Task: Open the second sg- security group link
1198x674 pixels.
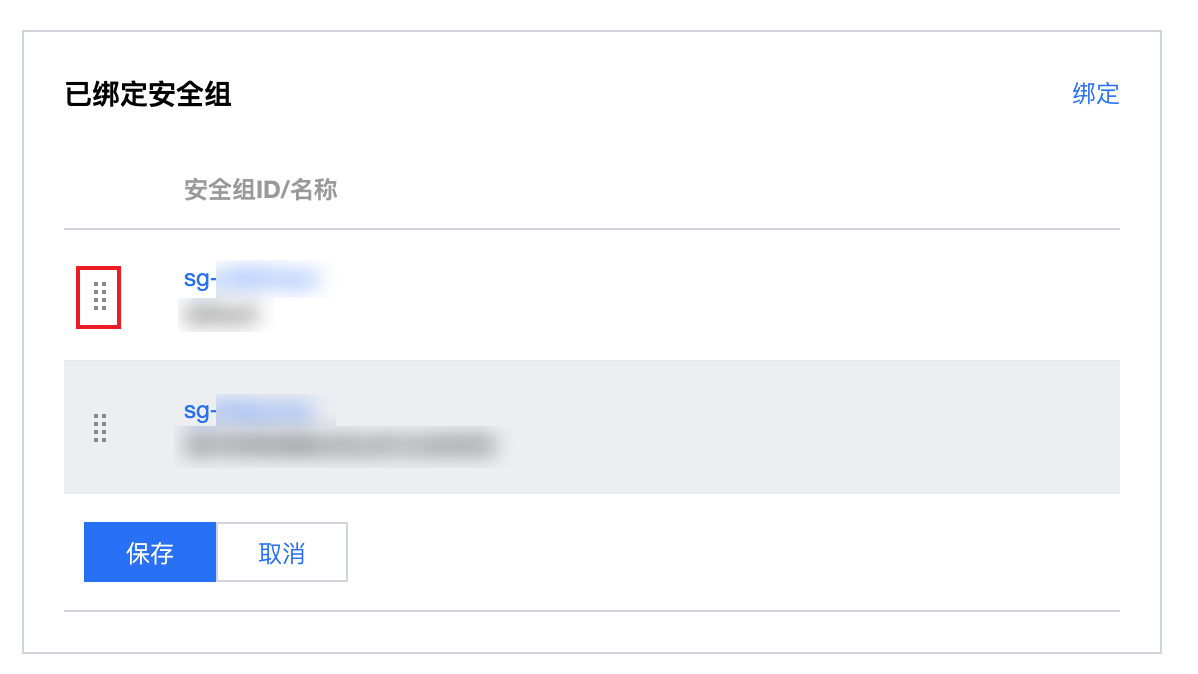Action: [252, 411]
